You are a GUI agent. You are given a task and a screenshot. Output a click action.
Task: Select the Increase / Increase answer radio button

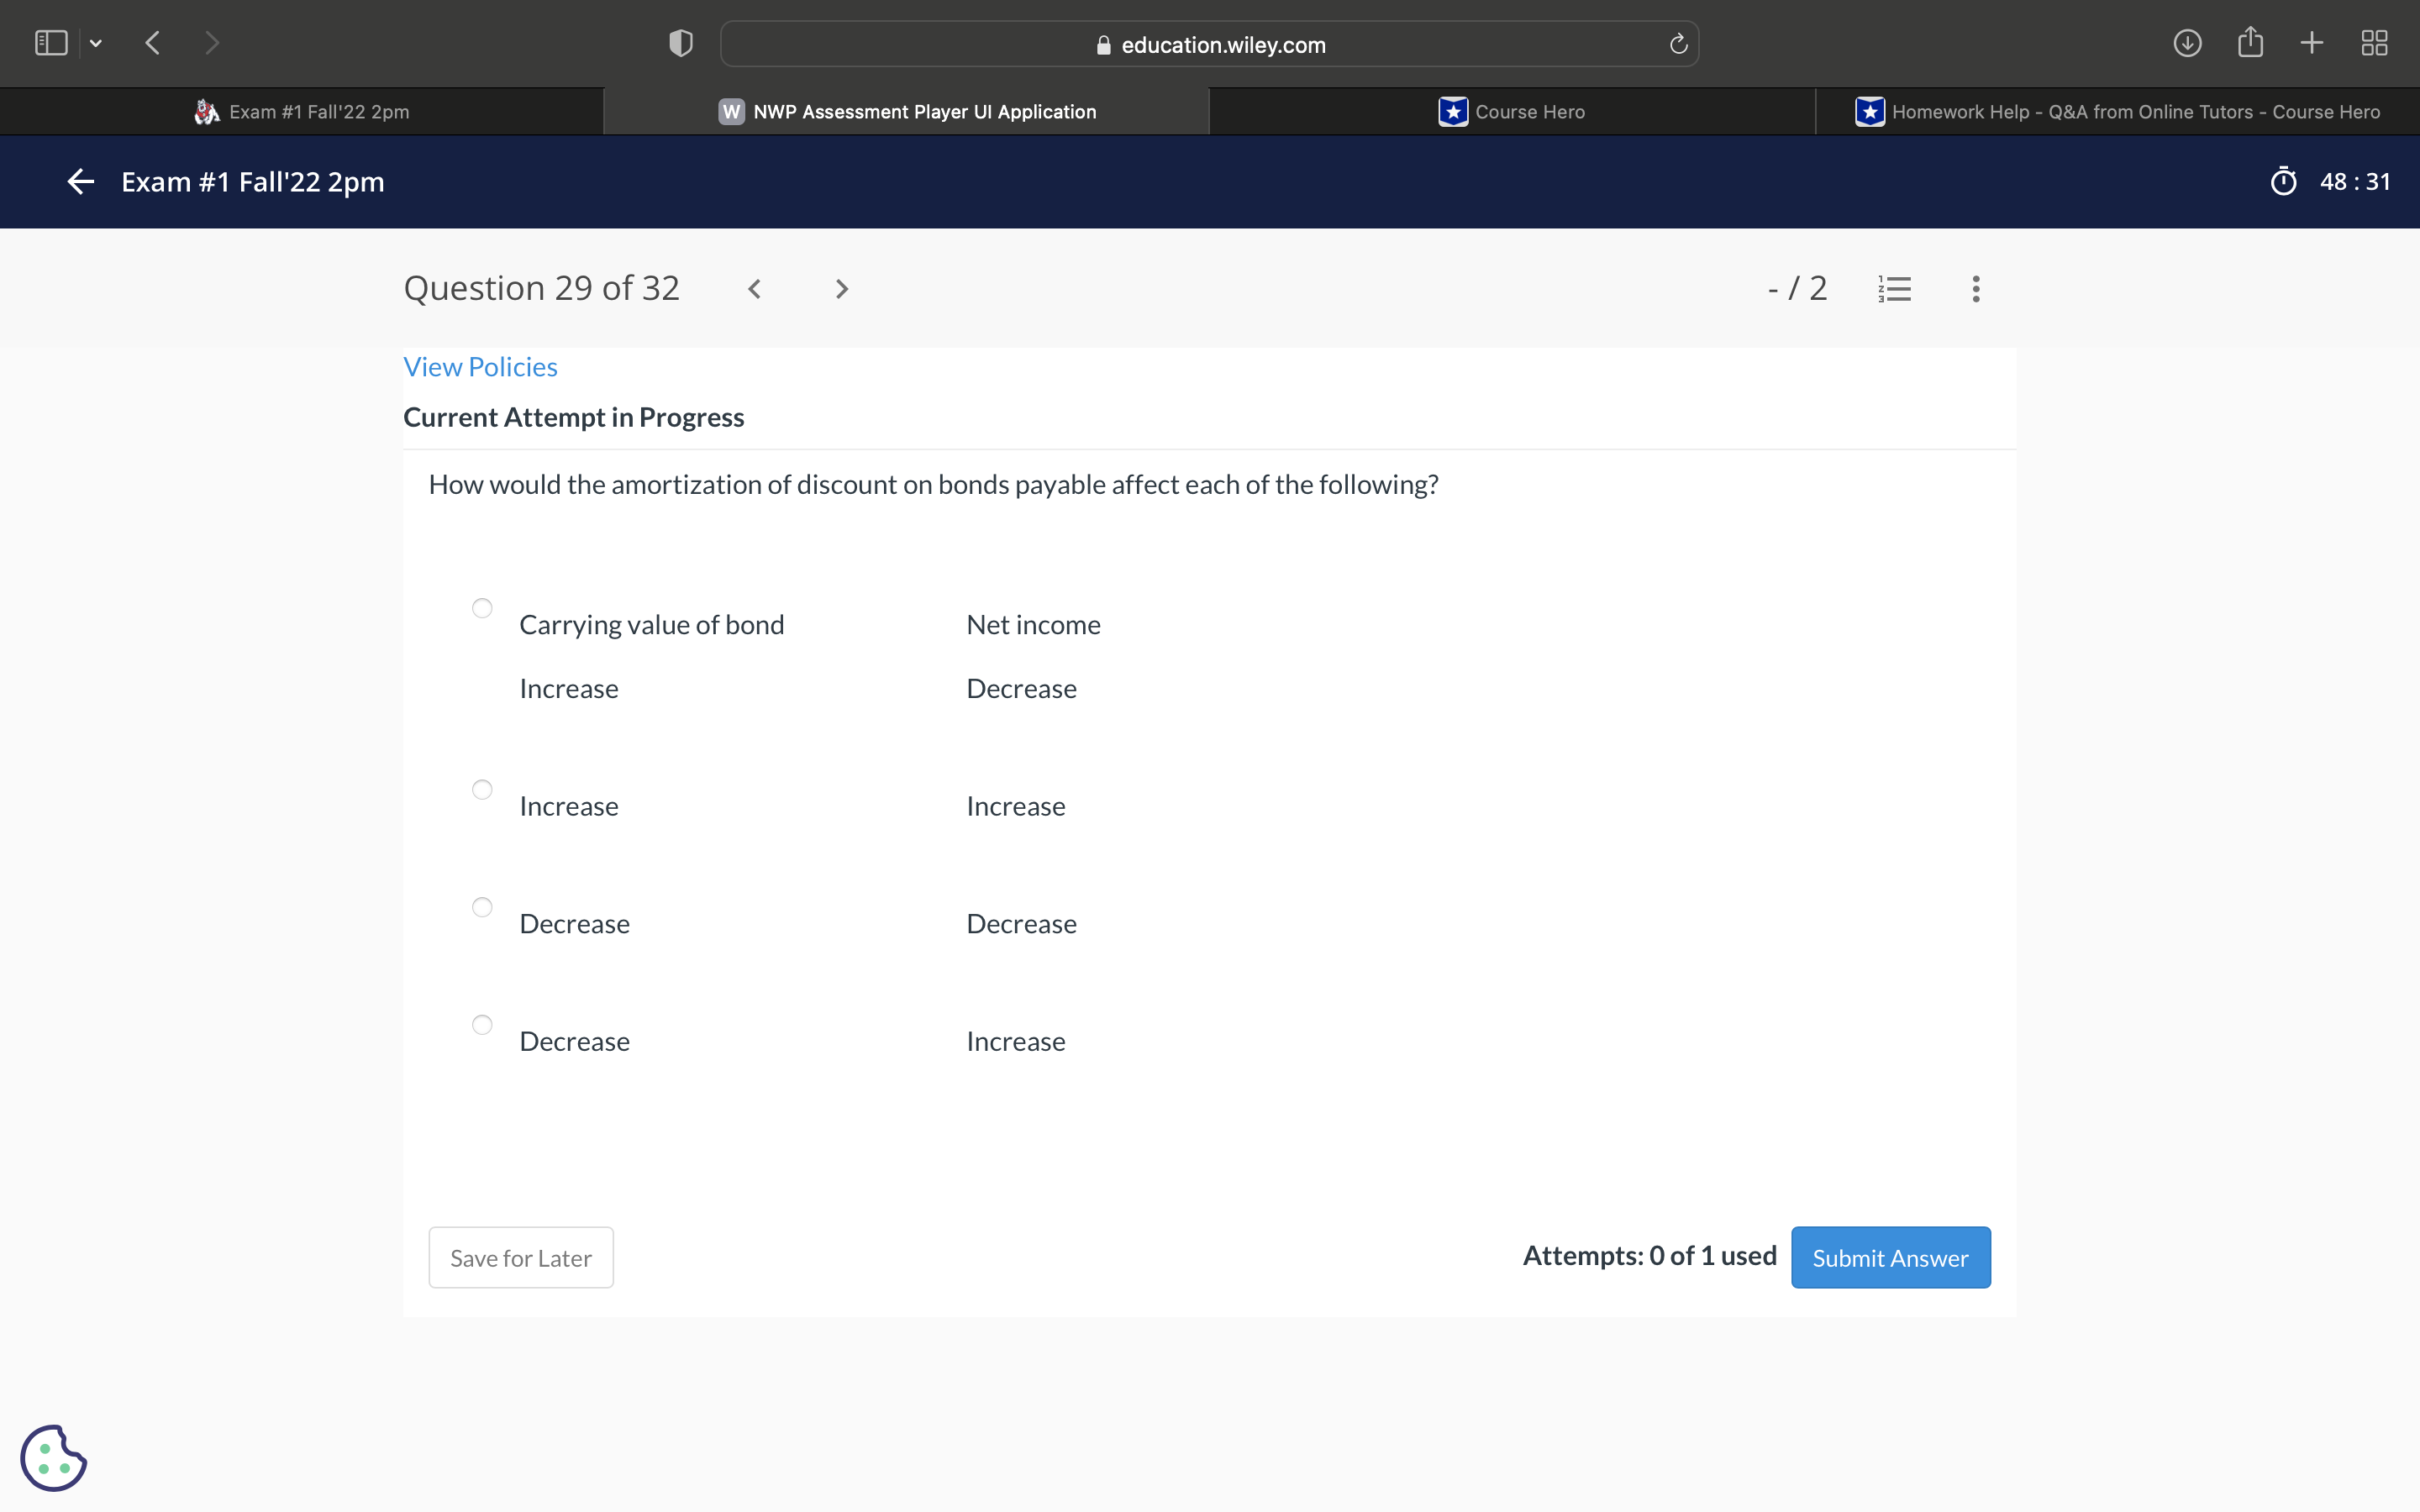pos(482,790)
